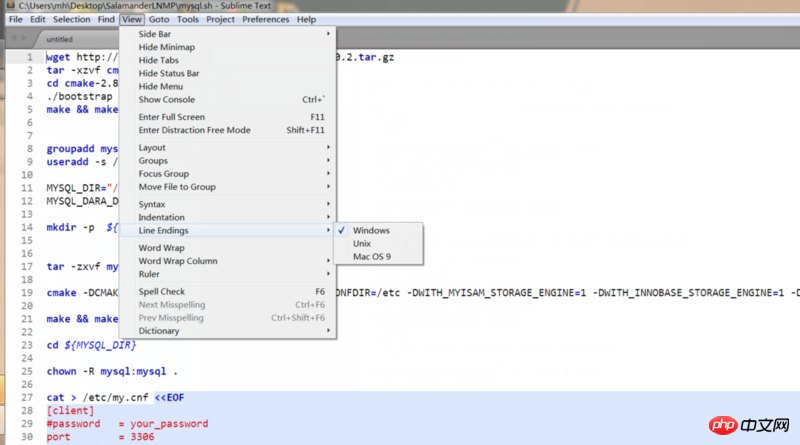Click line number 27 in gutter
Image resolution: width=800 pixels, height=445 pixels.
(x=27, y=398)
